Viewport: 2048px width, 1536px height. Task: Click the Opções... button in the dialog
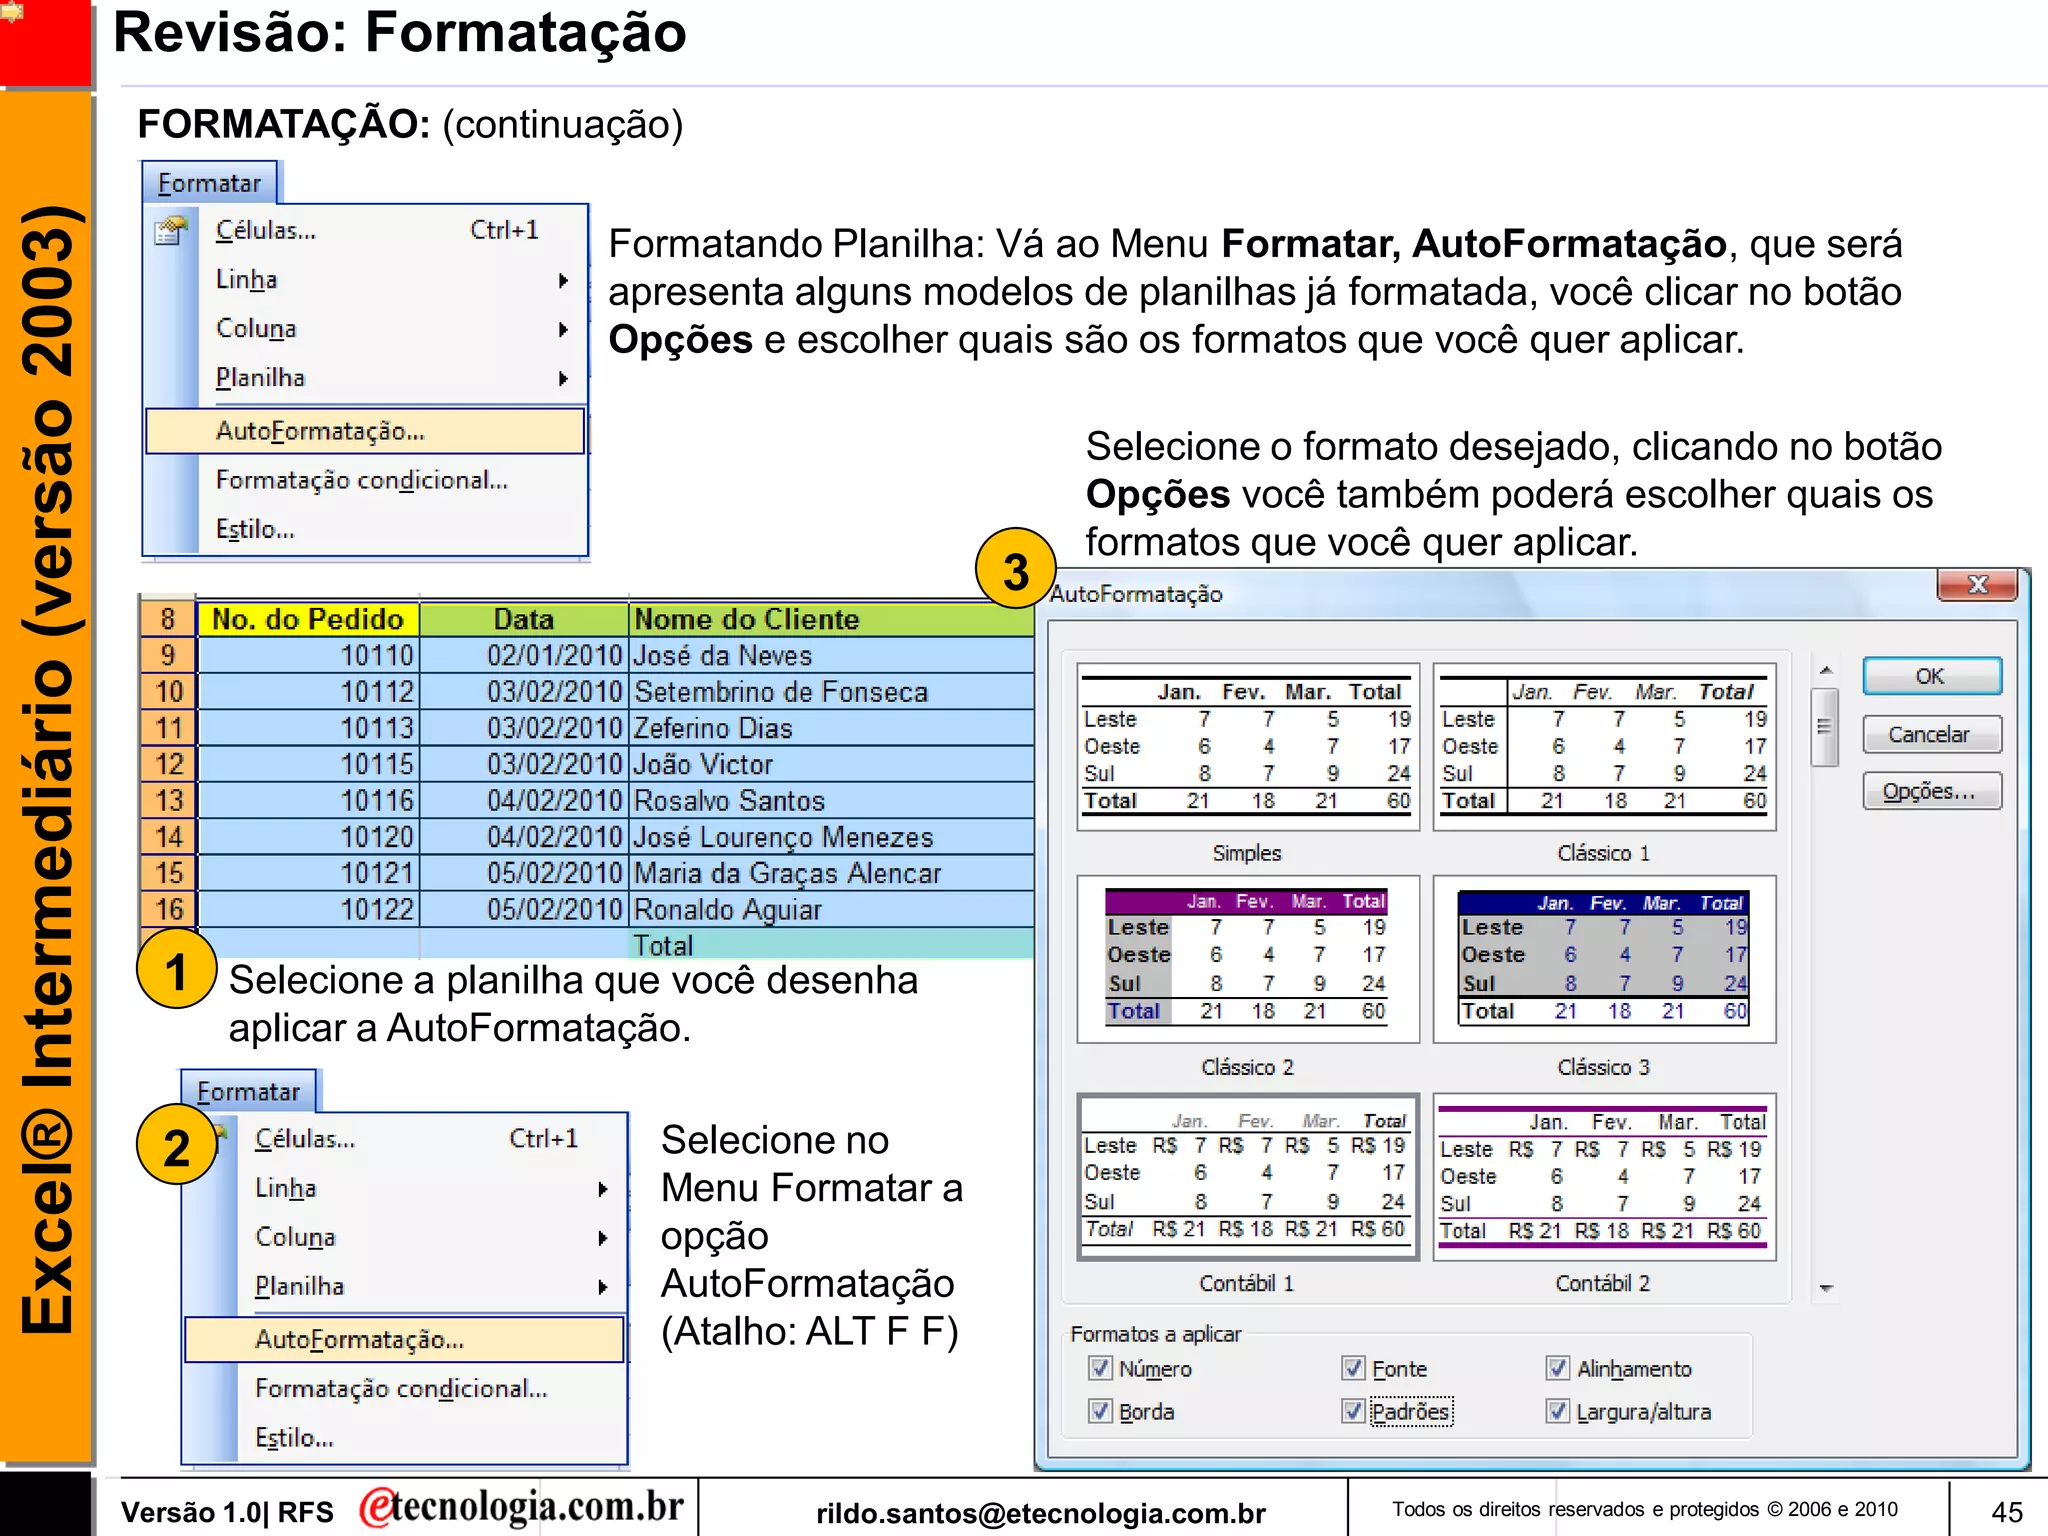pyautogui.click(x=1931, y=791)
